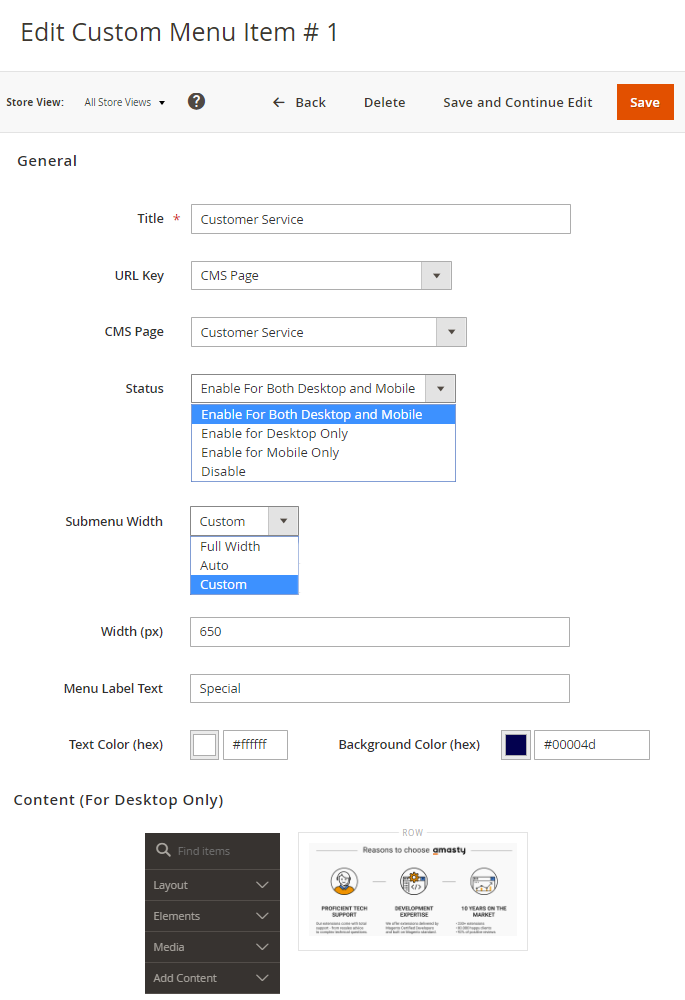The height and width of the screenshot is (1000, 685).
Task: Click Save and Continue Edit
Action: coord(517,102)
